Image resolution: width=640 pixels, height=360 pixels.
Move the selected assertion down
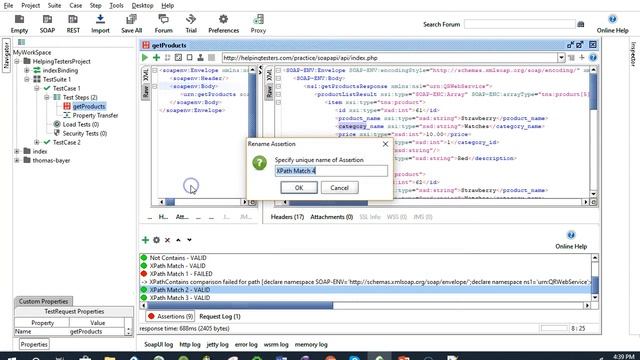pos(189,240)
